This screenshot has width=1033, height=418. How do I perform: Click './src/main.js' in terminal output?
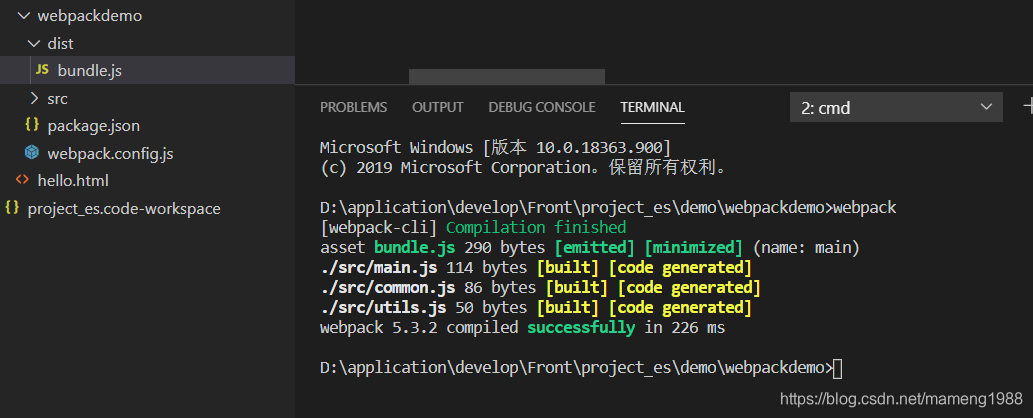click(x=381, y=268)
